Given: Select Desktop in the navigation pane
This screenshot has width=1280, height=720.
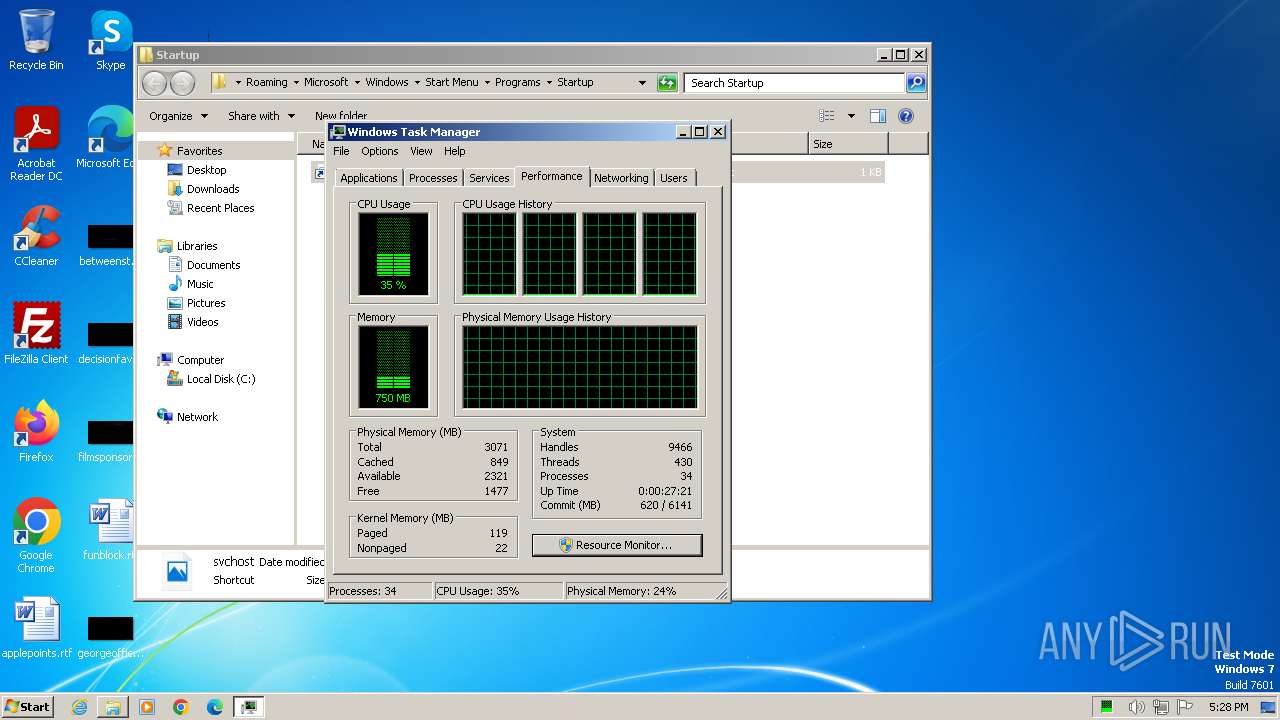Looking at the screenshot, I should [x=206, y=170].
